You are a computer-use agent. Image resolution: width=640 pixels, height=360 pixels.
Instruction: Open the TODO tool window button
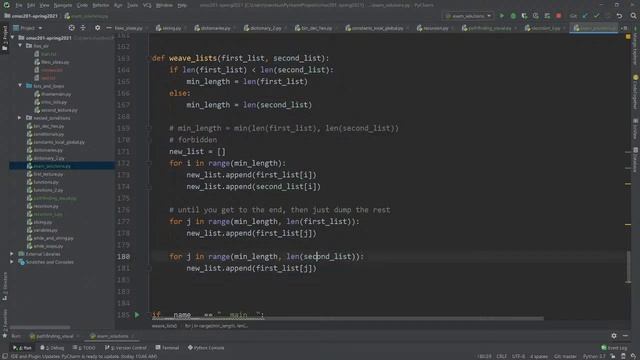pyautogui.click(x=84, y=348)
